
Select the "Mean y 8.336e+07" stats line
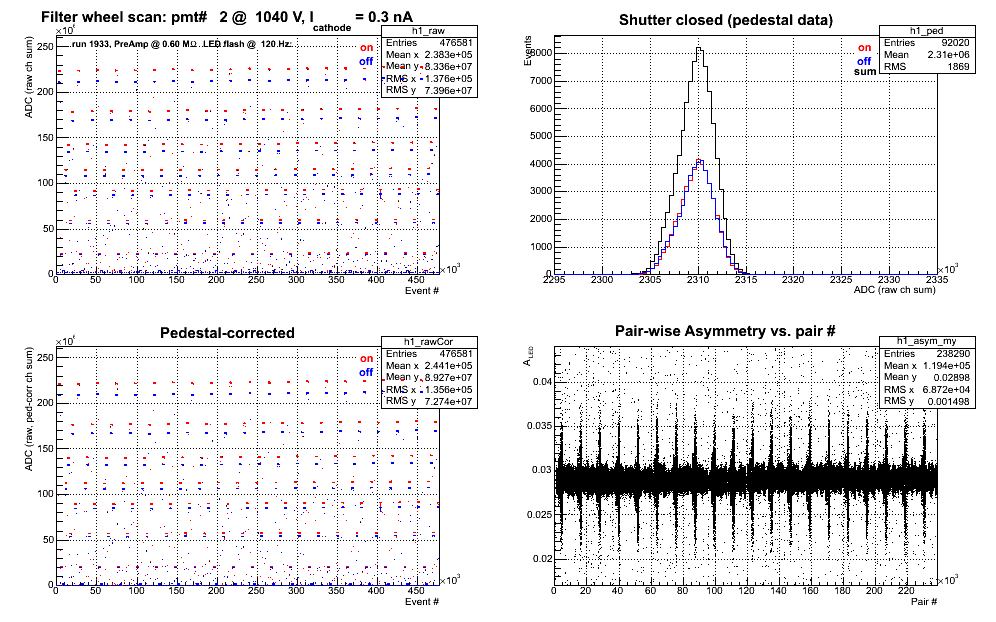tap(429, 66)
